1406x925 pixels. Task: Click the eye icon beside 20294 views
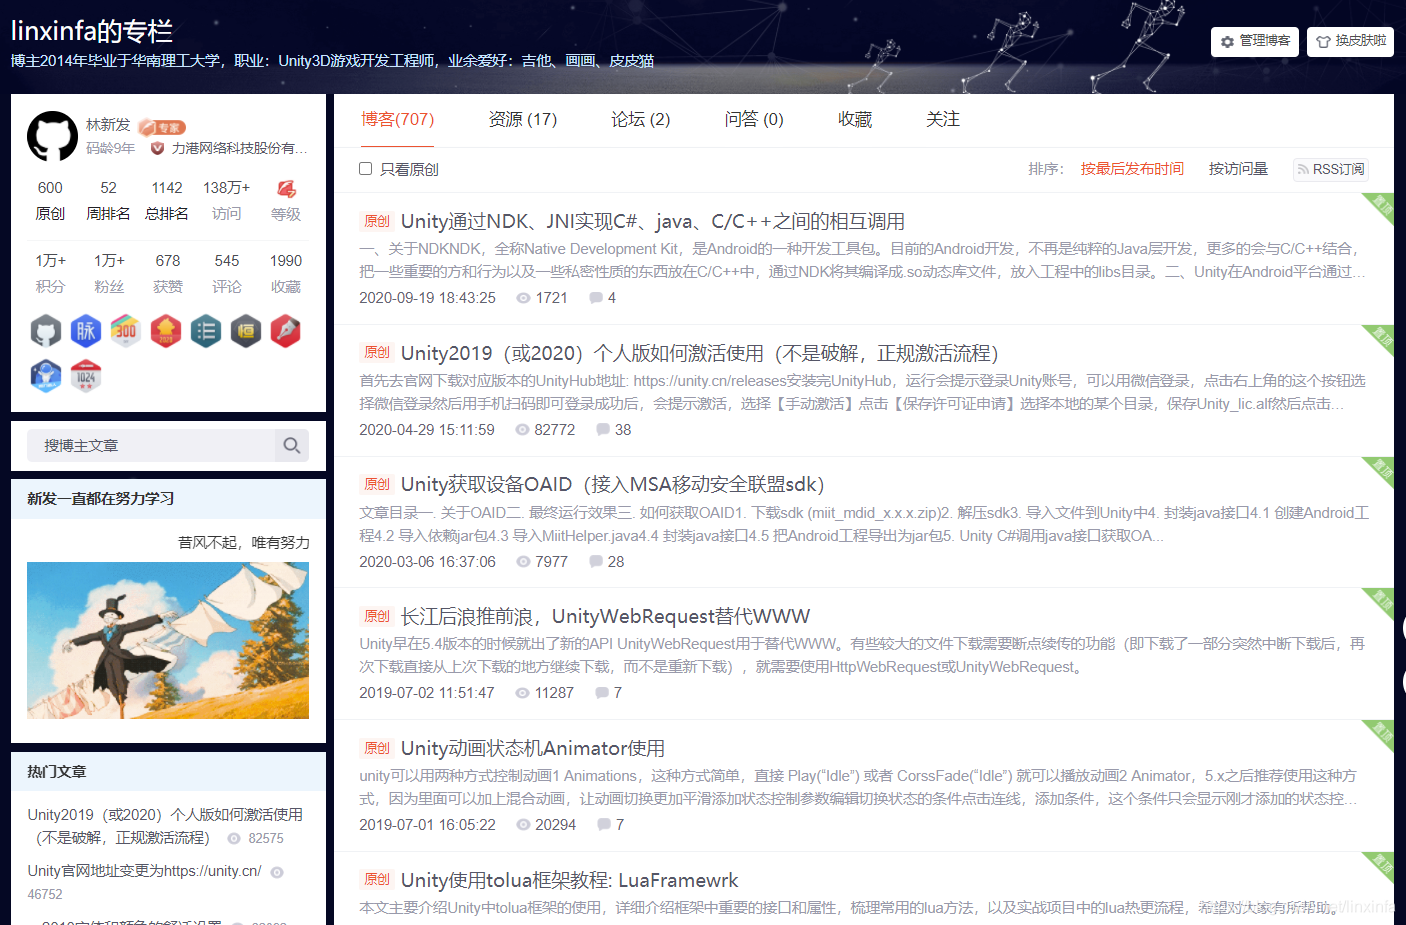pyautogui.click(x=523, y=825)
